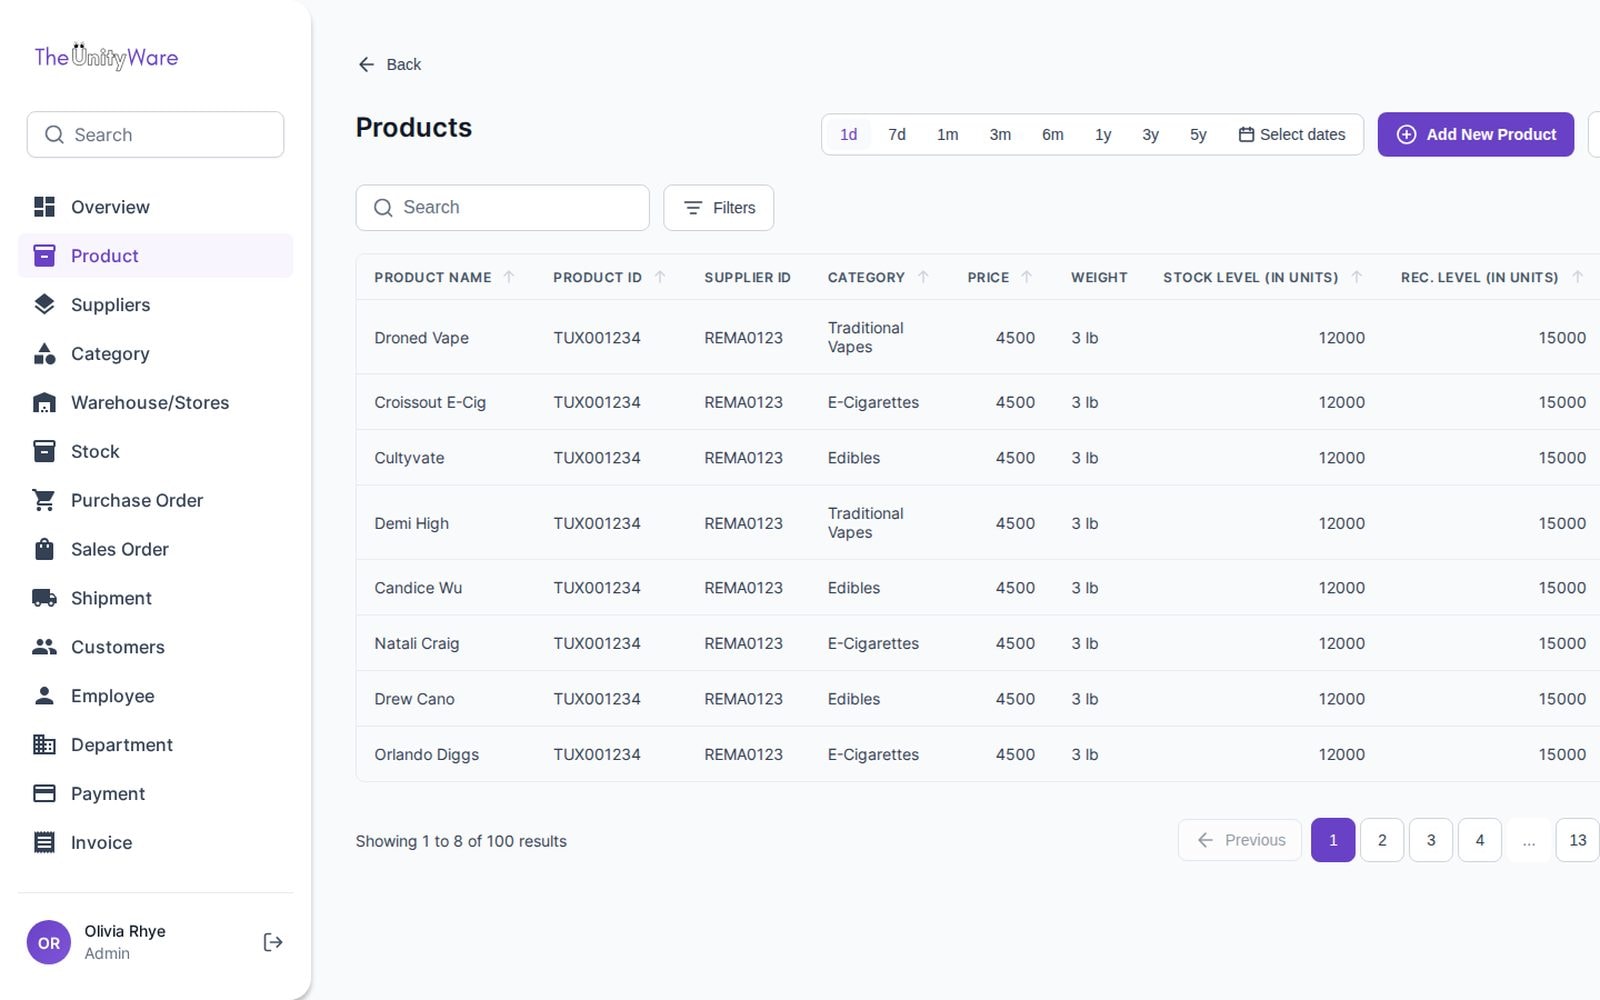Click TheUnityWare logo
The width and height of the screenshot is (1600, 1000).
click(x=106, y=56)
